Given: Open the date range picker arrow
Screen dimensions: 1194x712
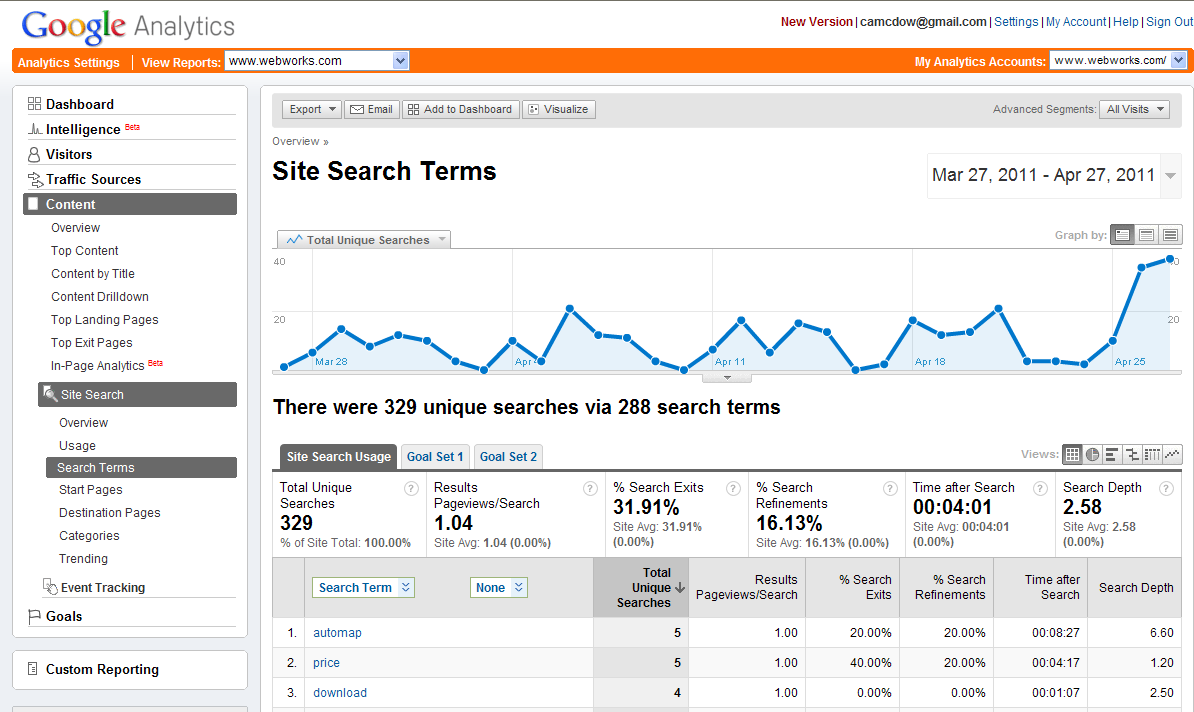Looking at the screenshot, I should tap(1170, 176).
